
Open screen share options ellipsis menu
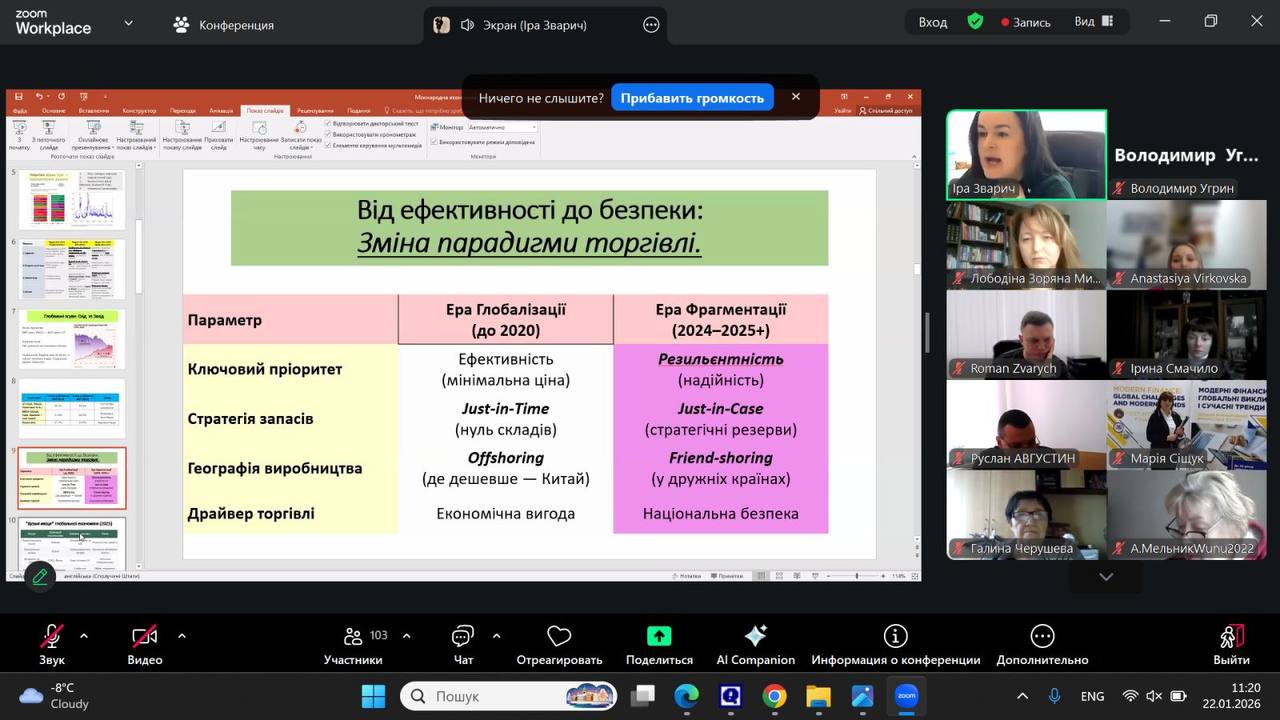click(651, 25)
